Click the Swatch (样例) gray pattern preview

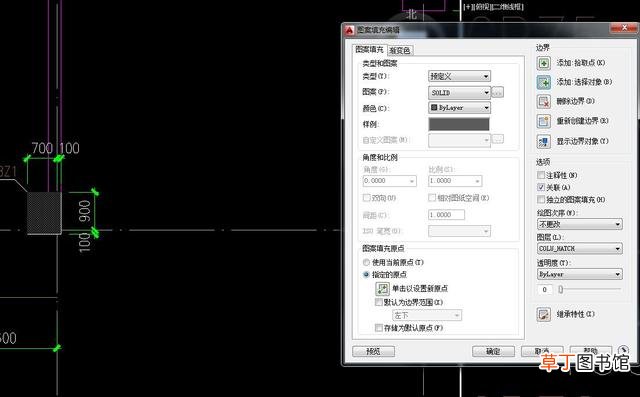459,124
